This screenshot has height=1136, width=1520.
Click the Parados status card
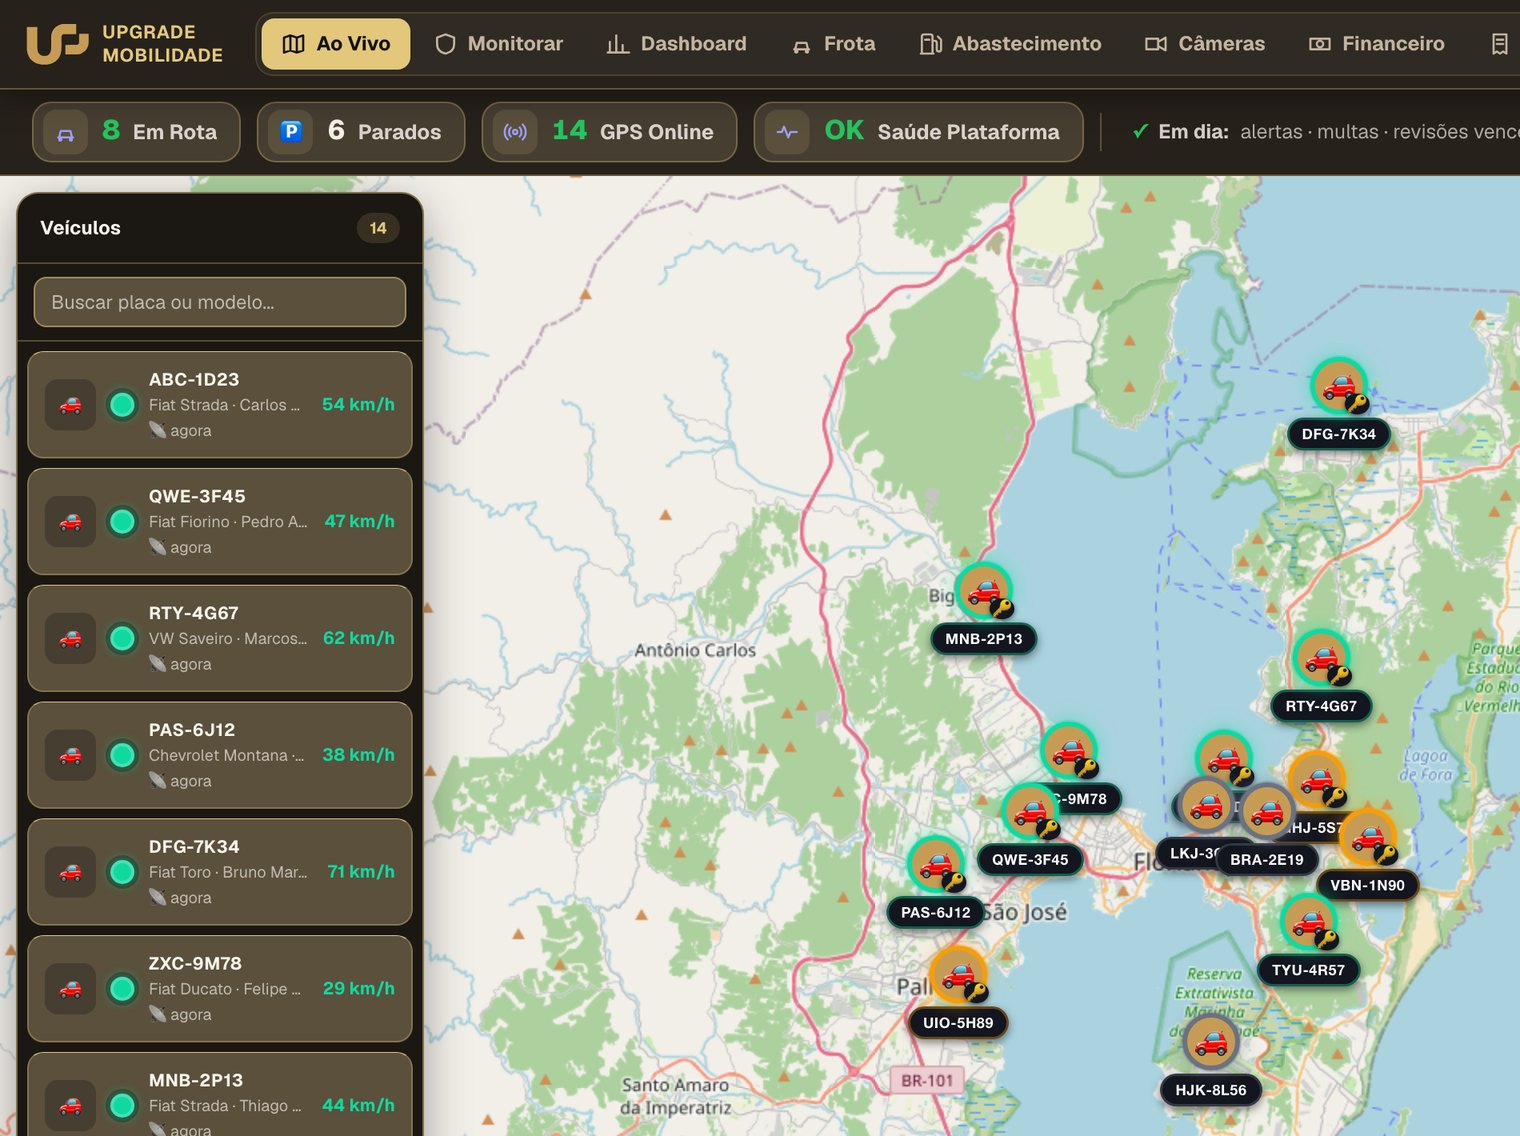(361, 132)
